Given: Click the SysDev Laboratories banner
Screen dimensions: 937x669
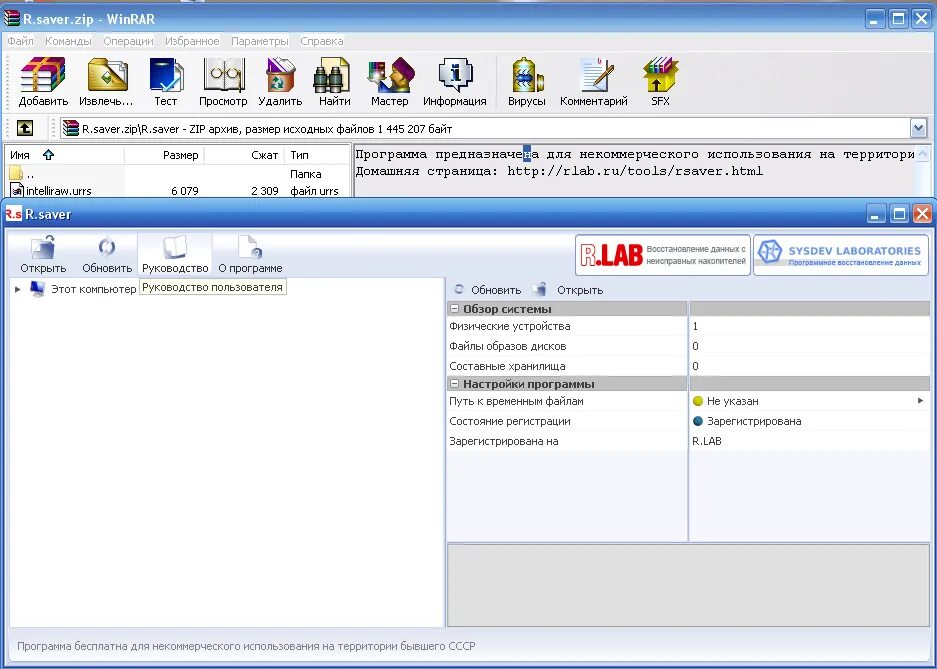Looking at the screenshot, I should coord(842,255).
